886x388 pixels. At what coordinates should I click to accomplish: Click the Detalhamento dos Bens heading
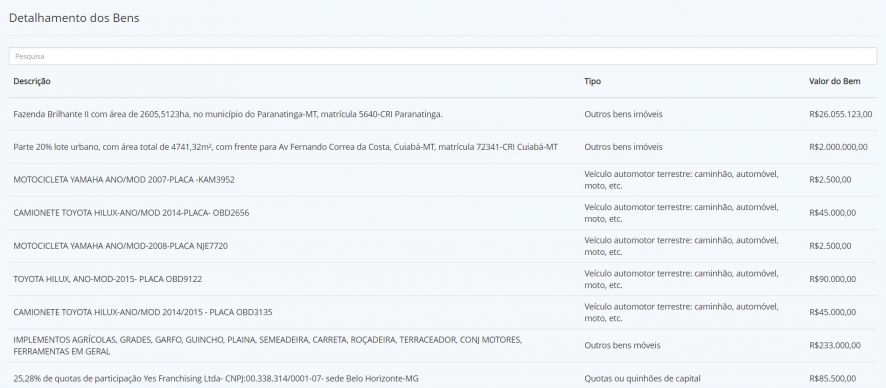[x=74, y=18]
